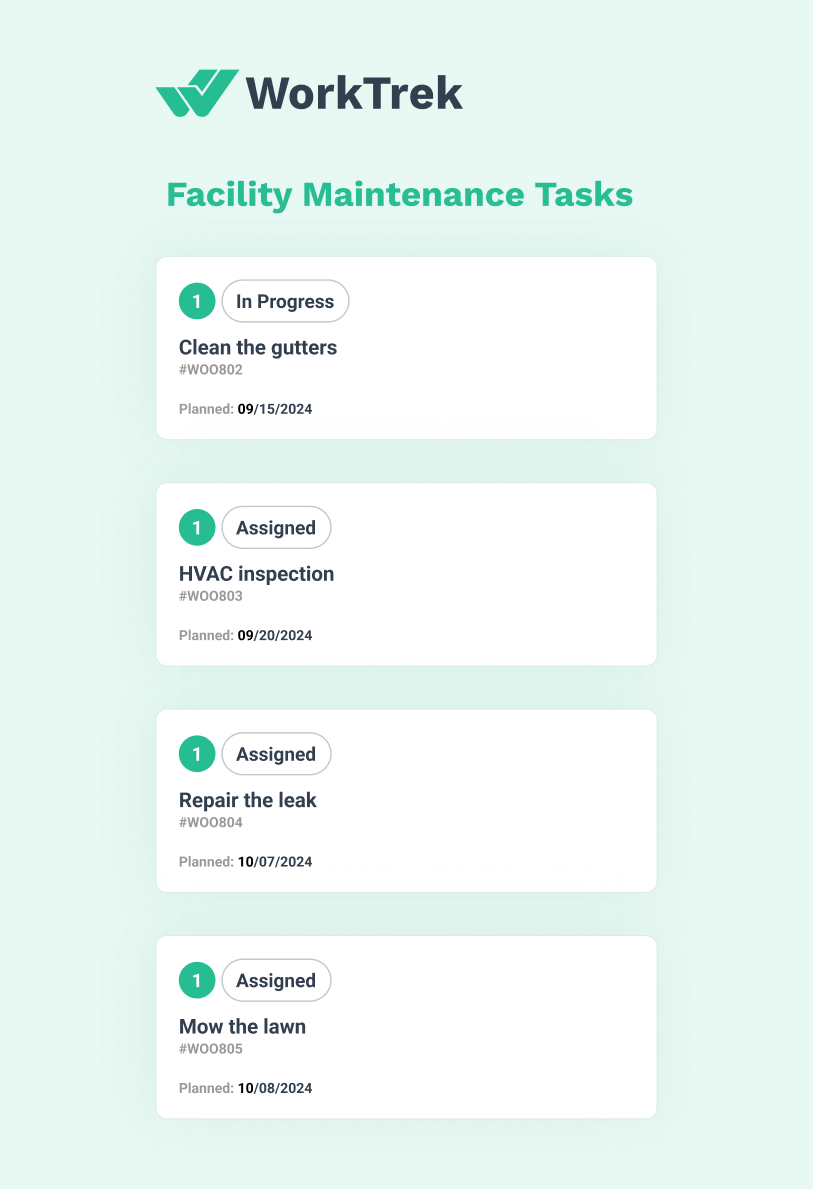
Task: Open the status selector on Clean the gutters
Action: pyautogui.click(x=285, y=301)
